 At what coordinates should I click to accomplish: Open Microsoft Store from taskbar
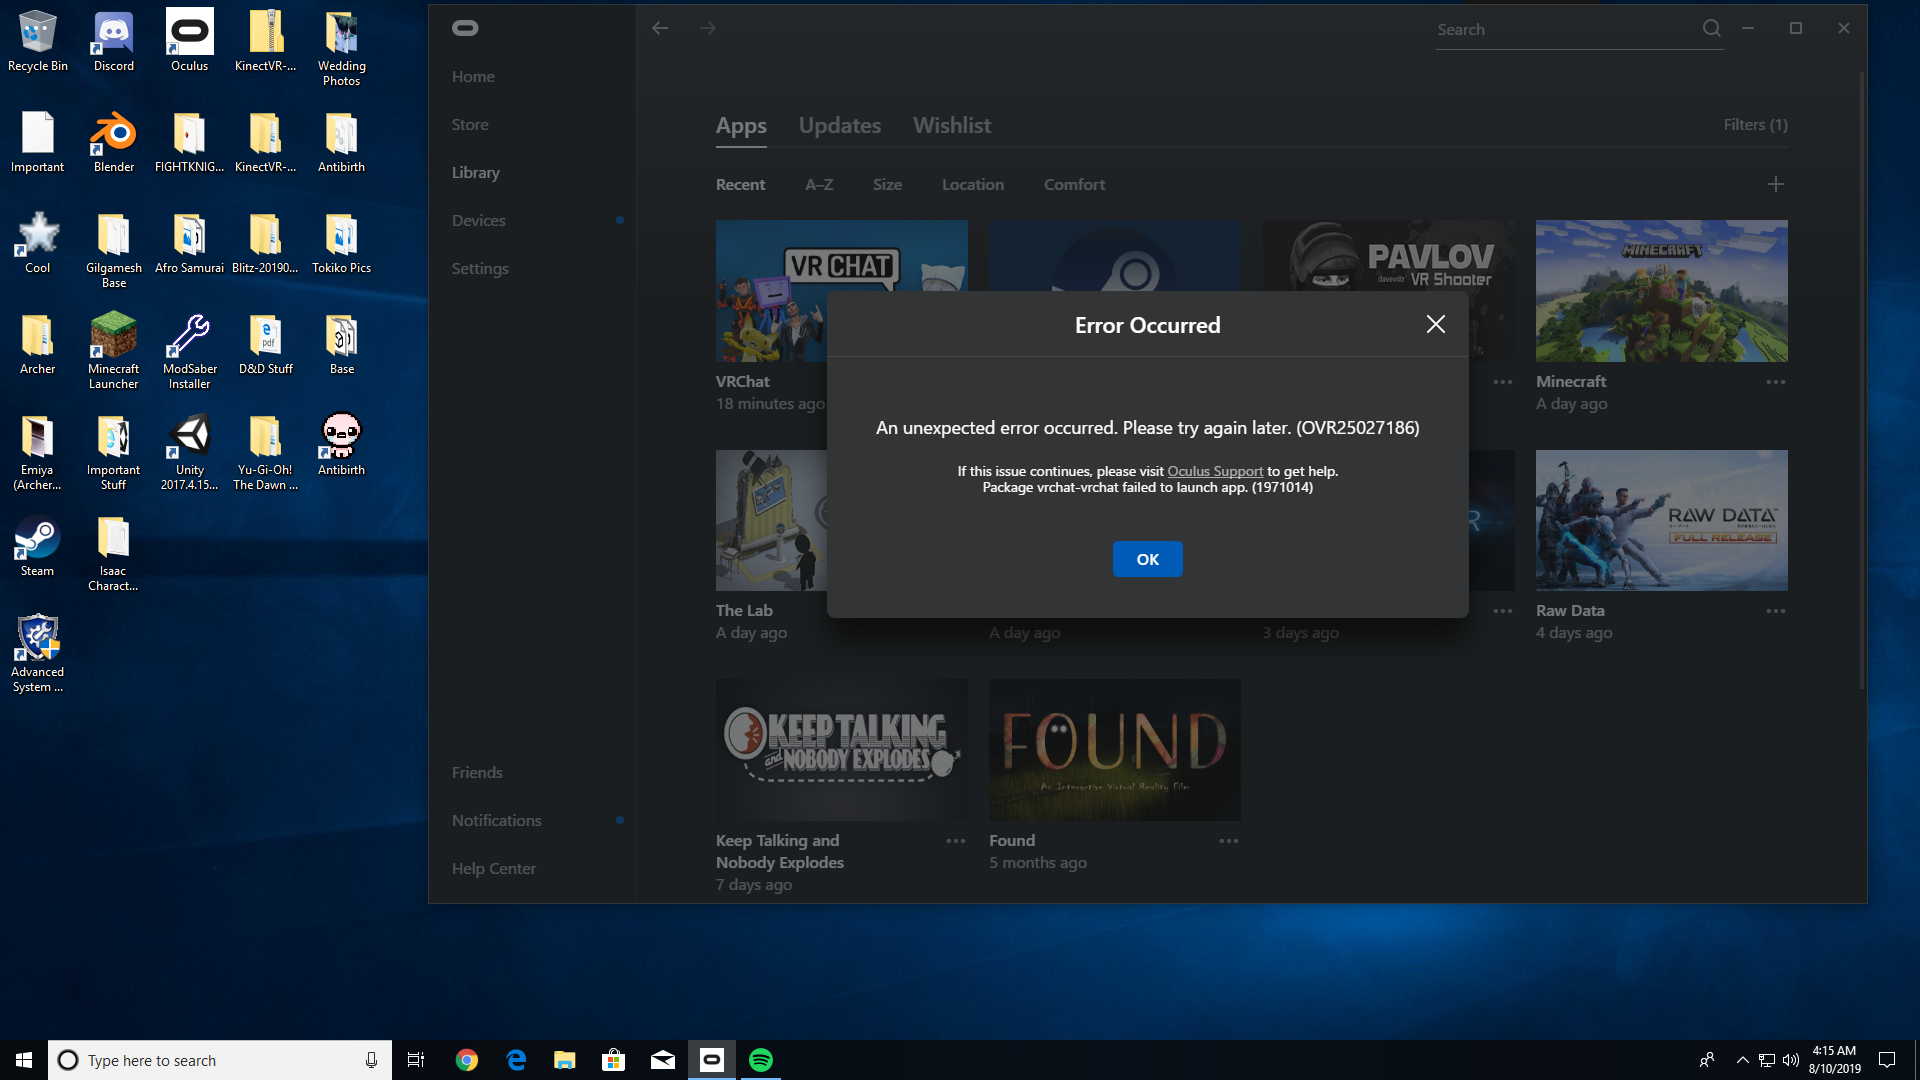click(614, 1060)
